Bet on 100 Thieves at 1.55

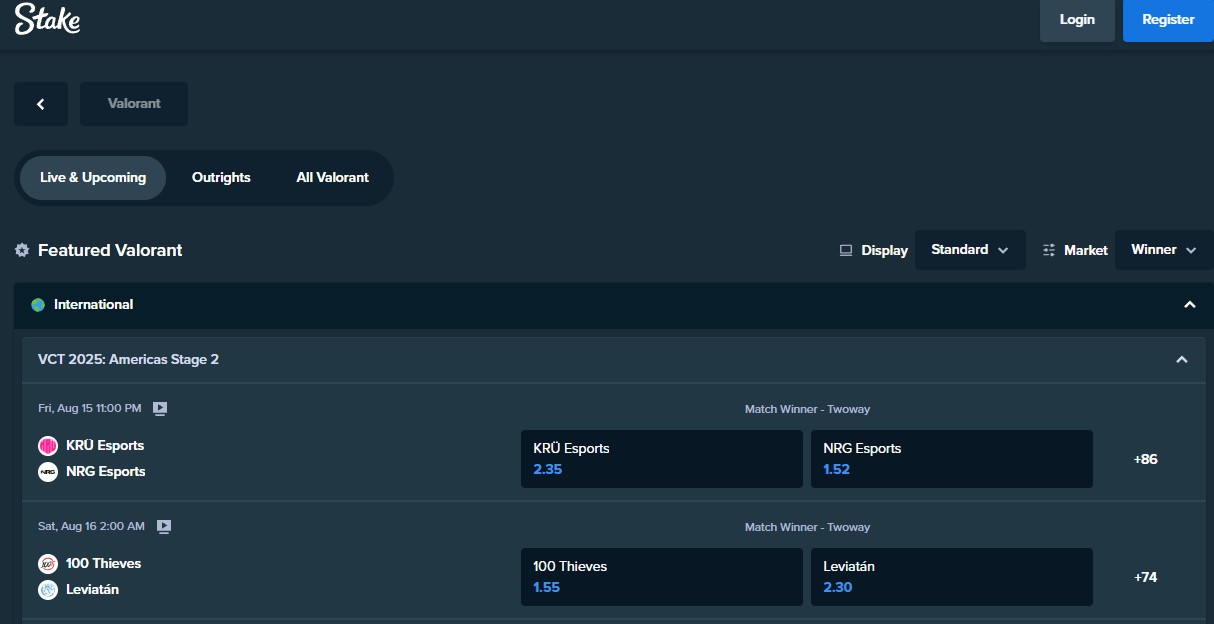click(x=662, y=577)
